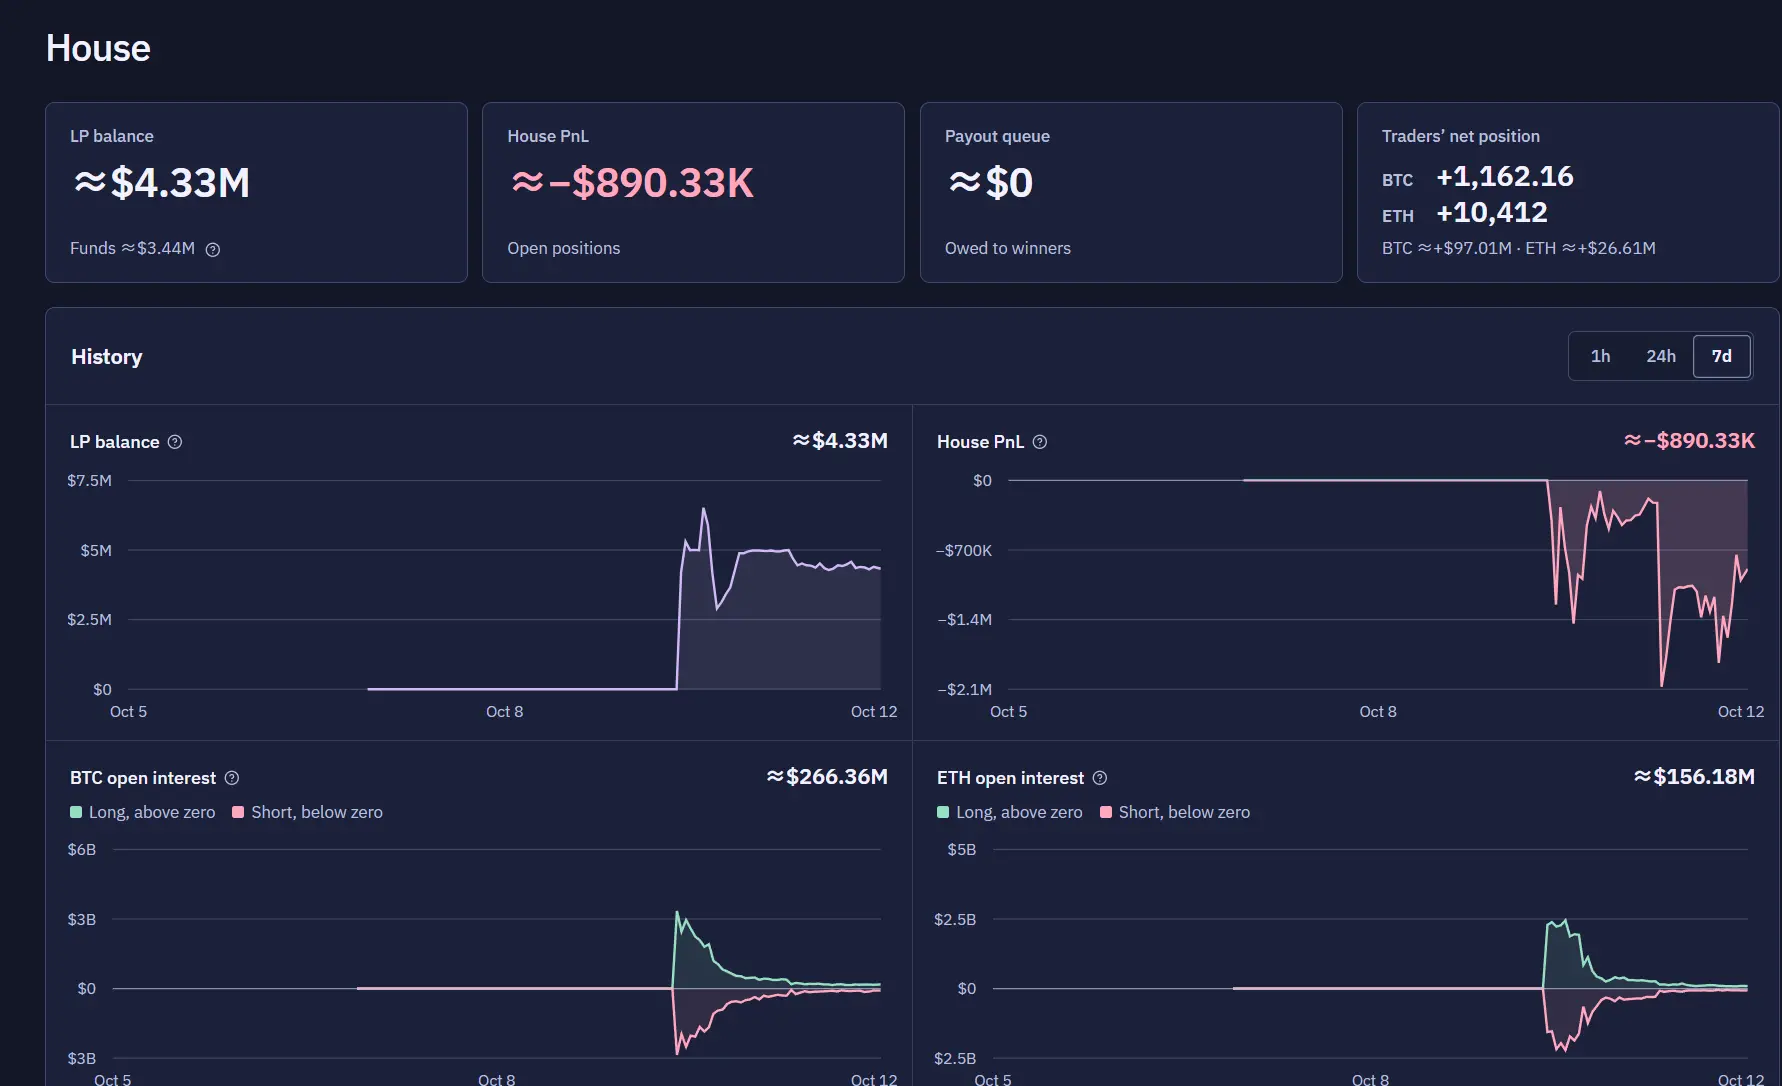Screen dimensions: 1782x1086
Task: Click 'Payout queue' card title
Action: click(x=997, y=136)
